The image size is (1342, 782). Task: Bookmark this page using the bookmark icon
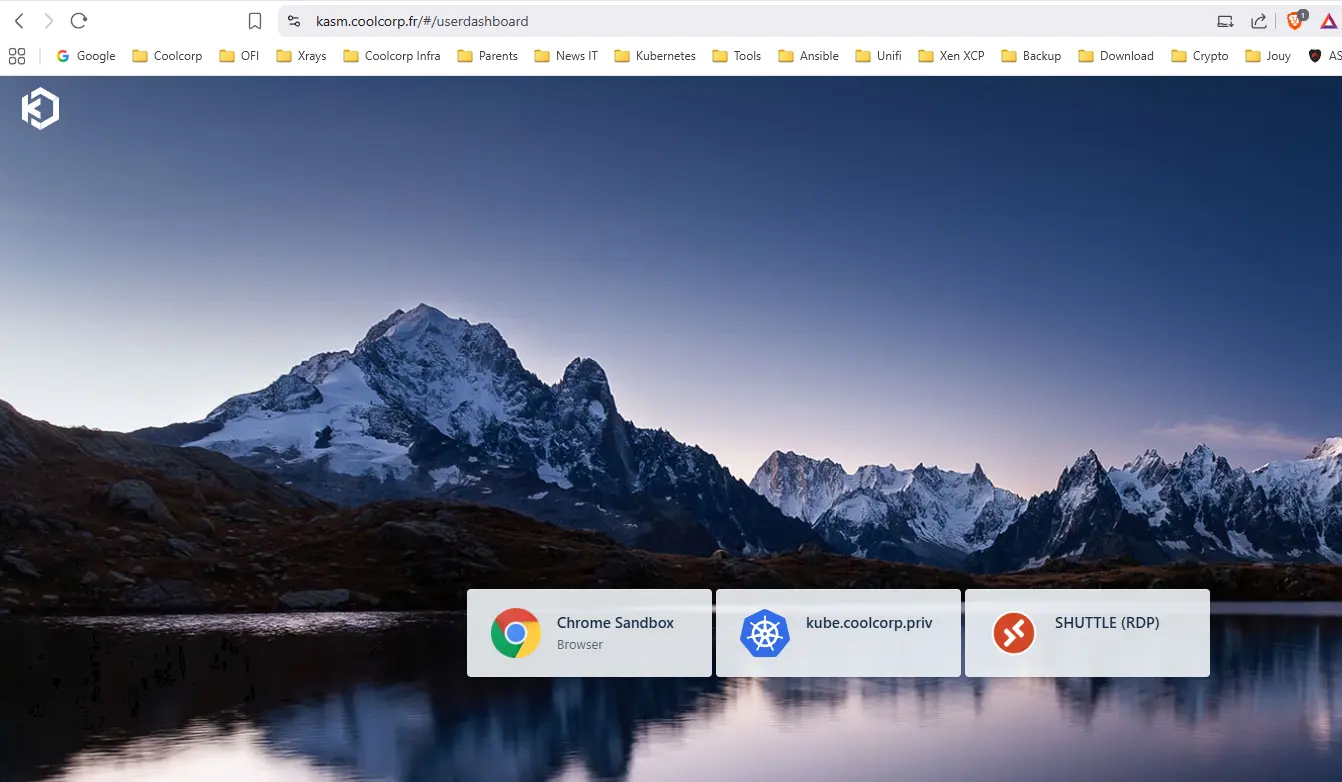click(x=255, y=21)
